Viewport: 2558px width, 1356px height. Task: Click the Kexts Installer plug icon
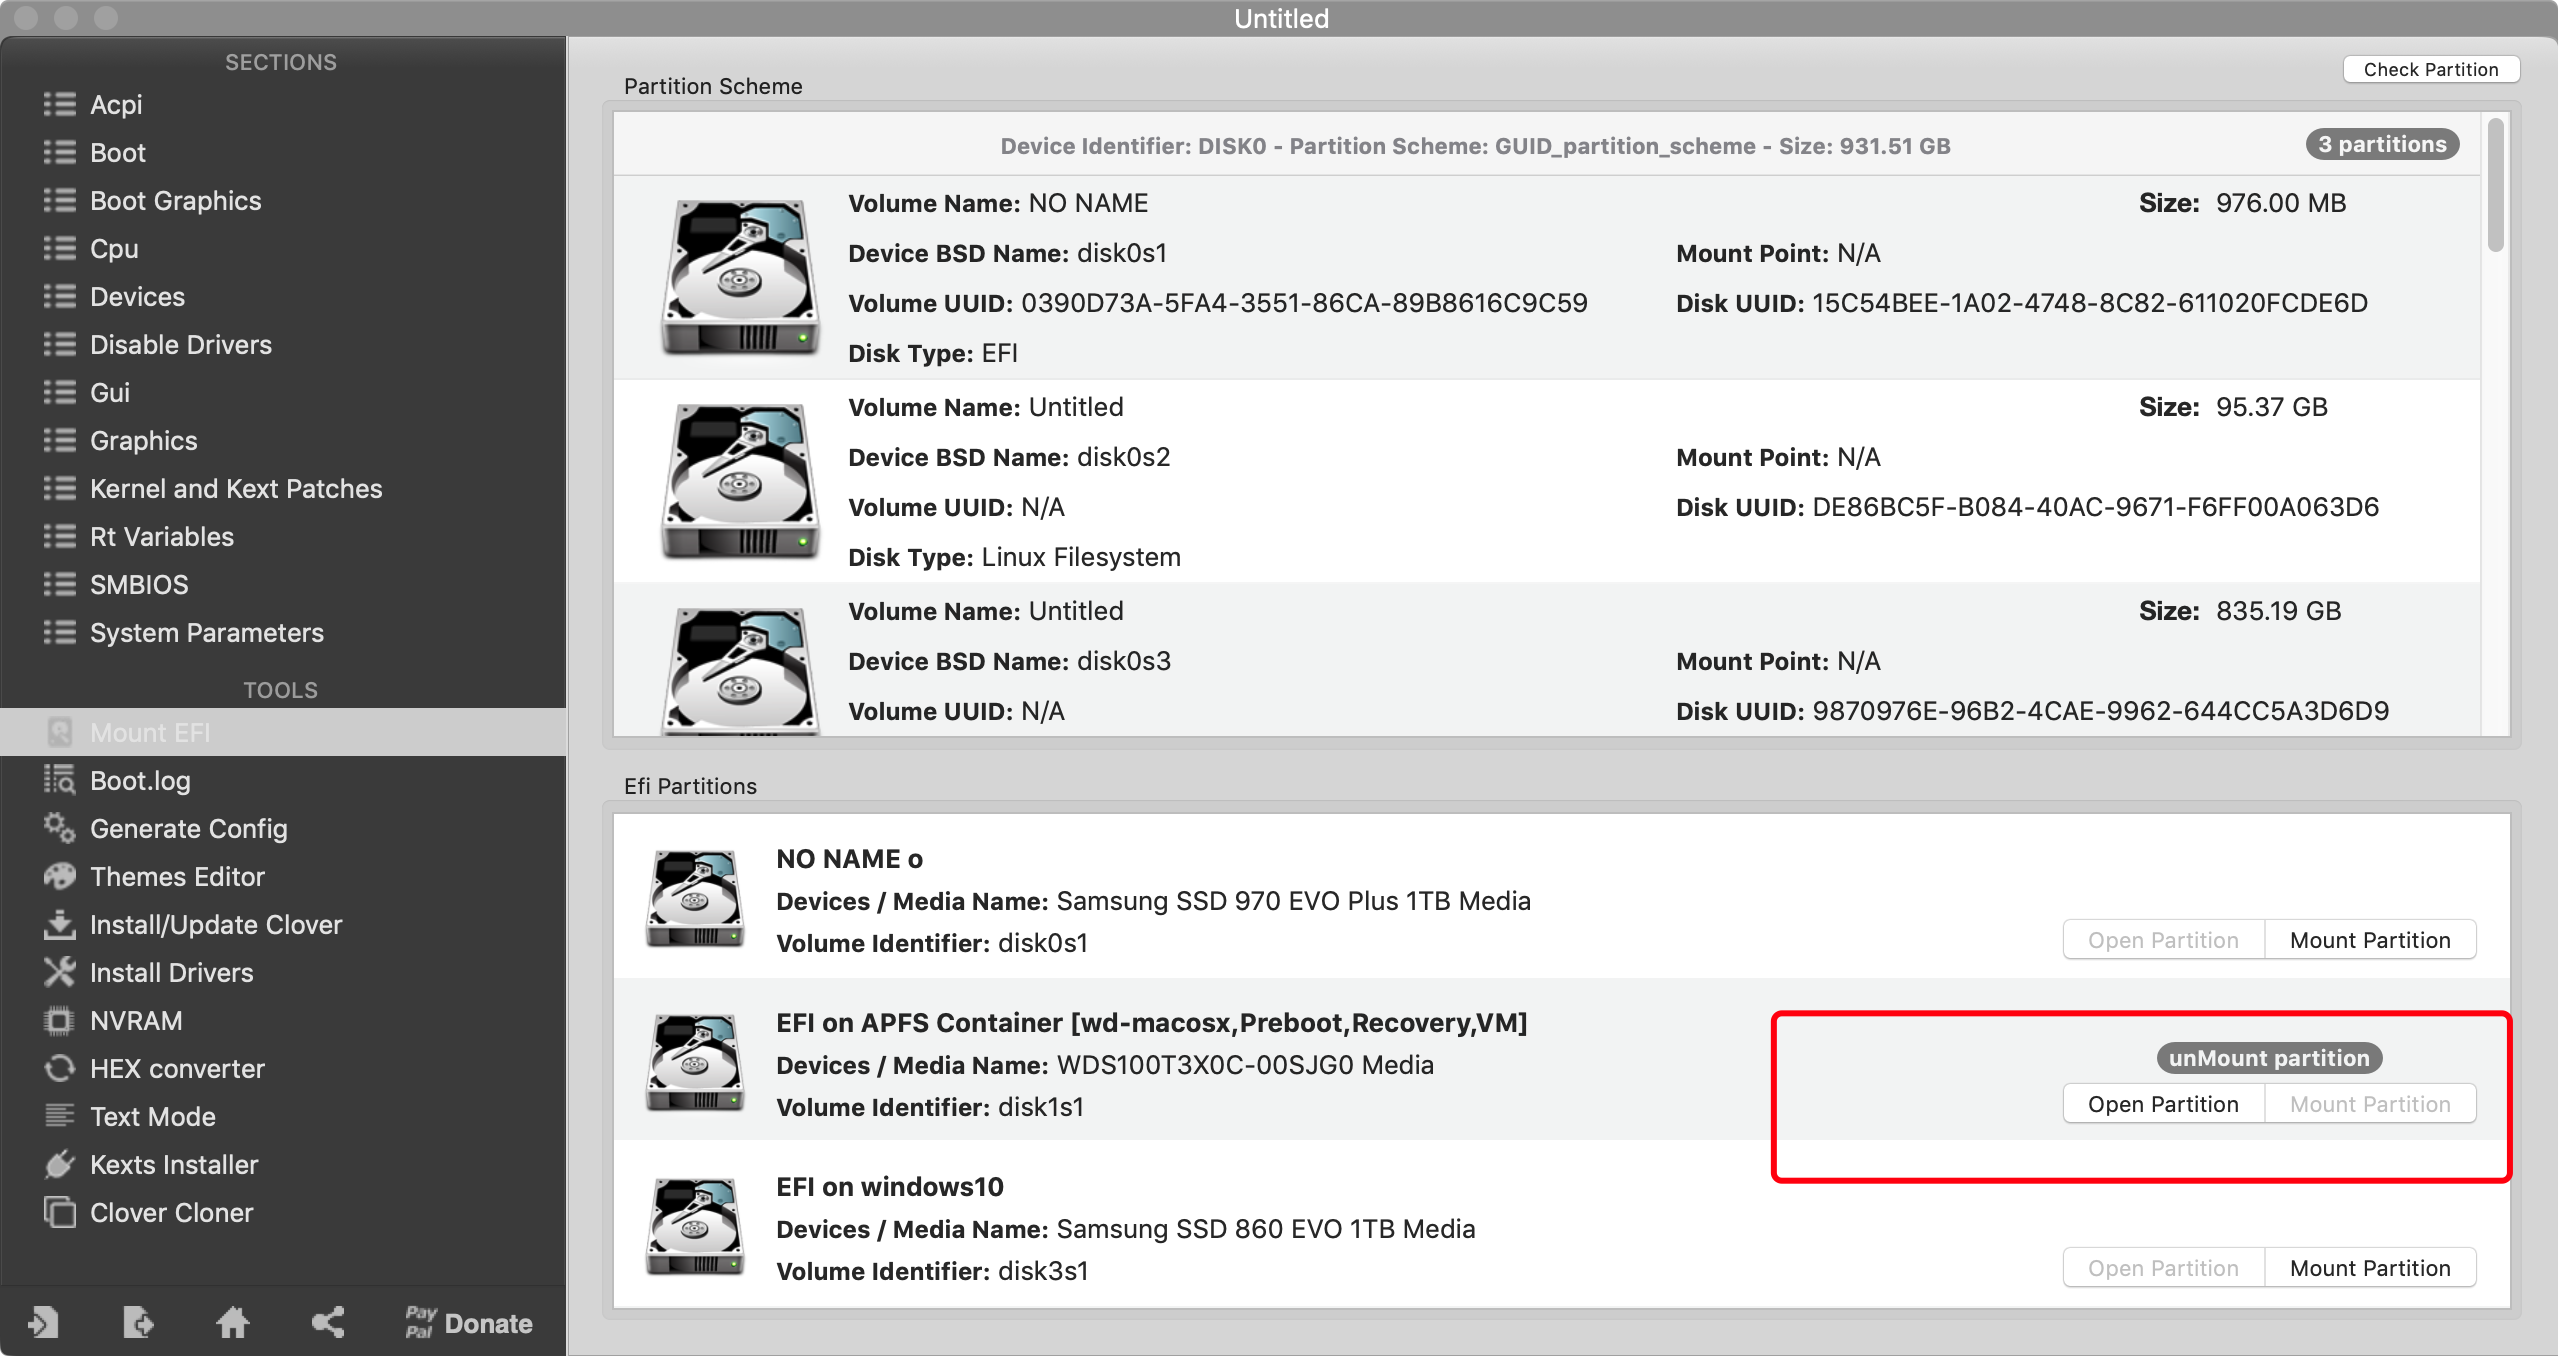coord(59,1164)
